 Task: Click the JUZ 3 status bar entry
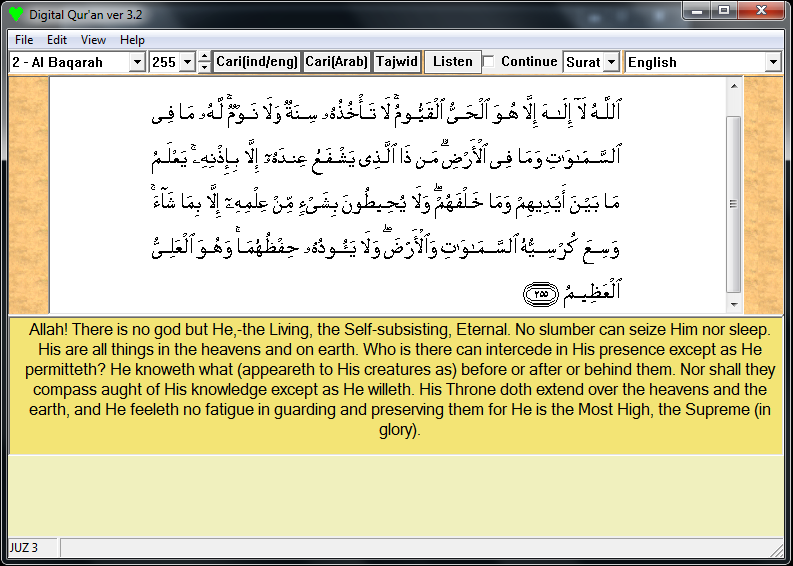pos(24,548)
